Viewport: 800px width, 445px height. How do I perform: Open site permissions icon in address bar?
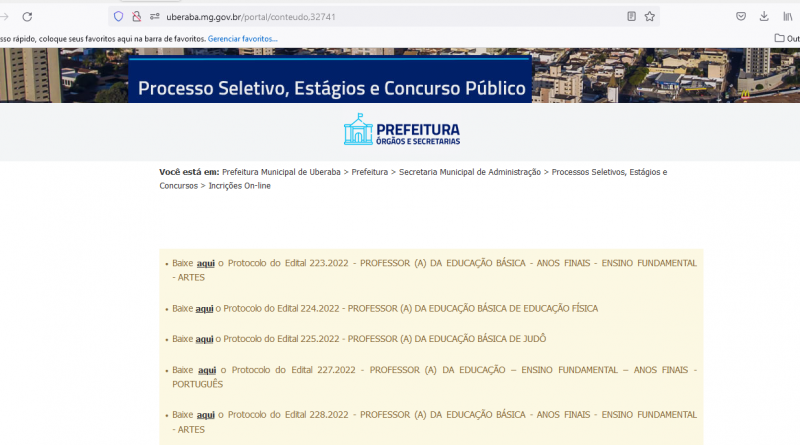155,16
